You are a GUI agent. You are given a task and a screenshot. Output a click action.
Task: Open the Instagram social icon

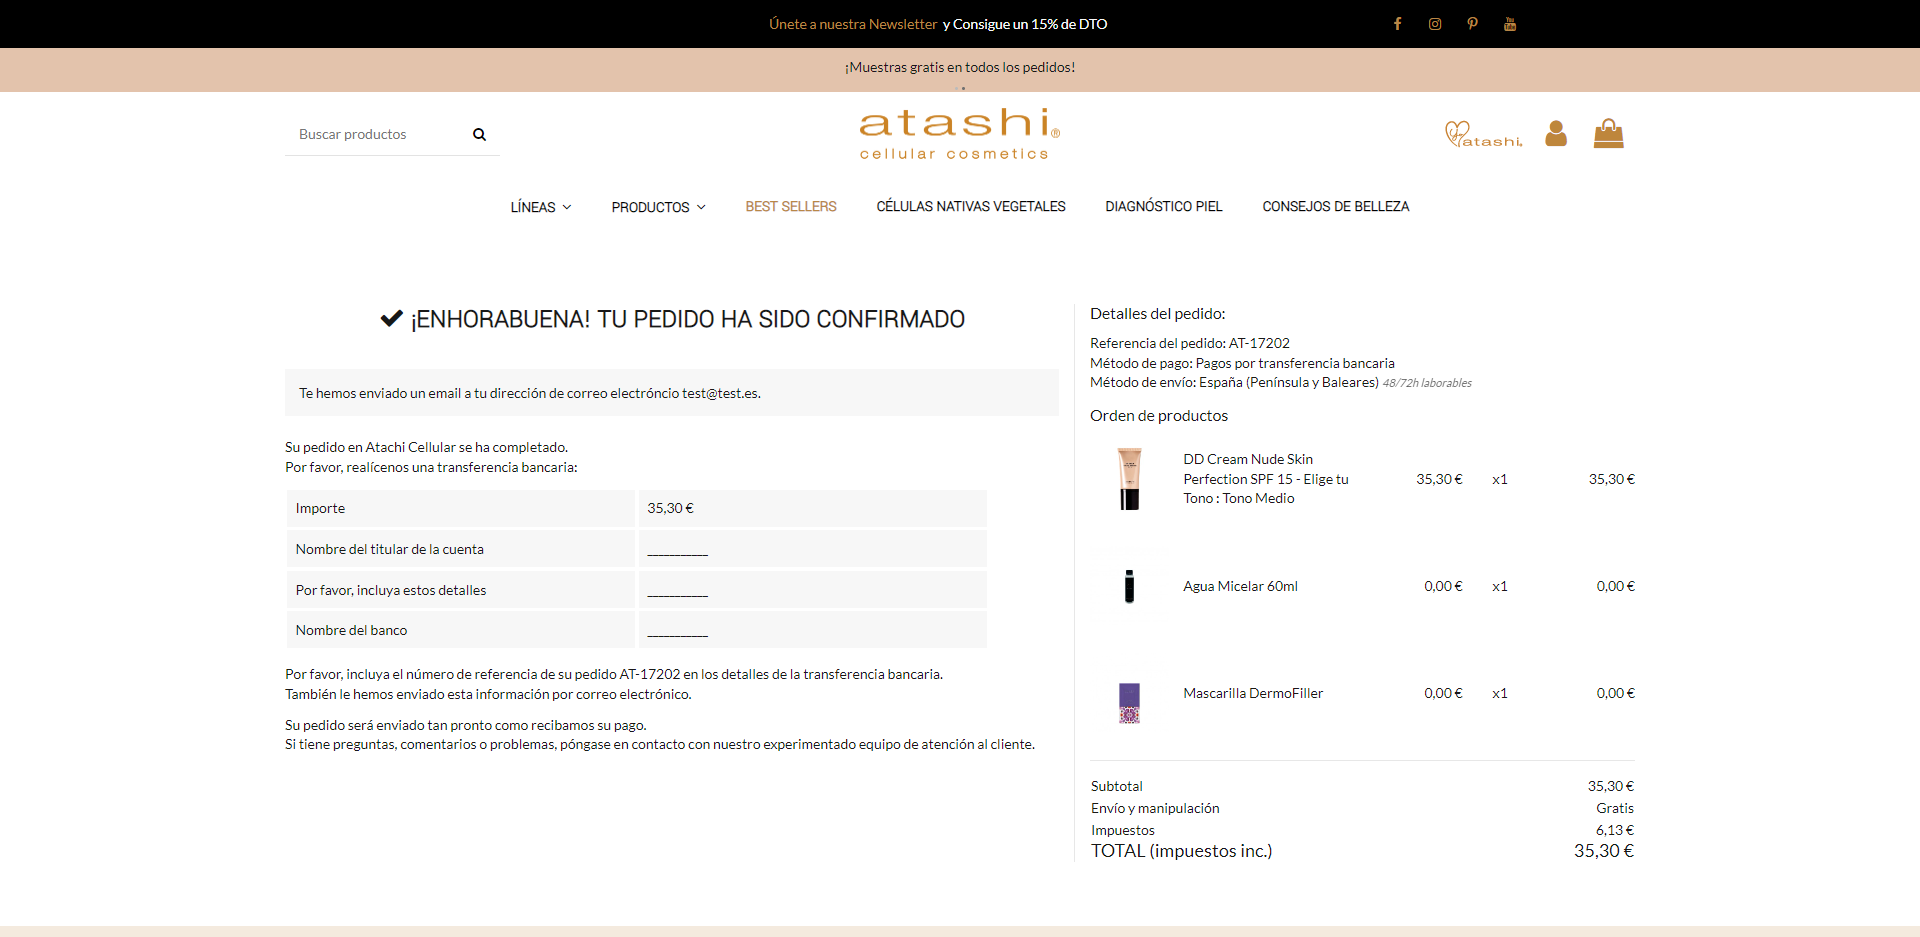(1435, 24)
